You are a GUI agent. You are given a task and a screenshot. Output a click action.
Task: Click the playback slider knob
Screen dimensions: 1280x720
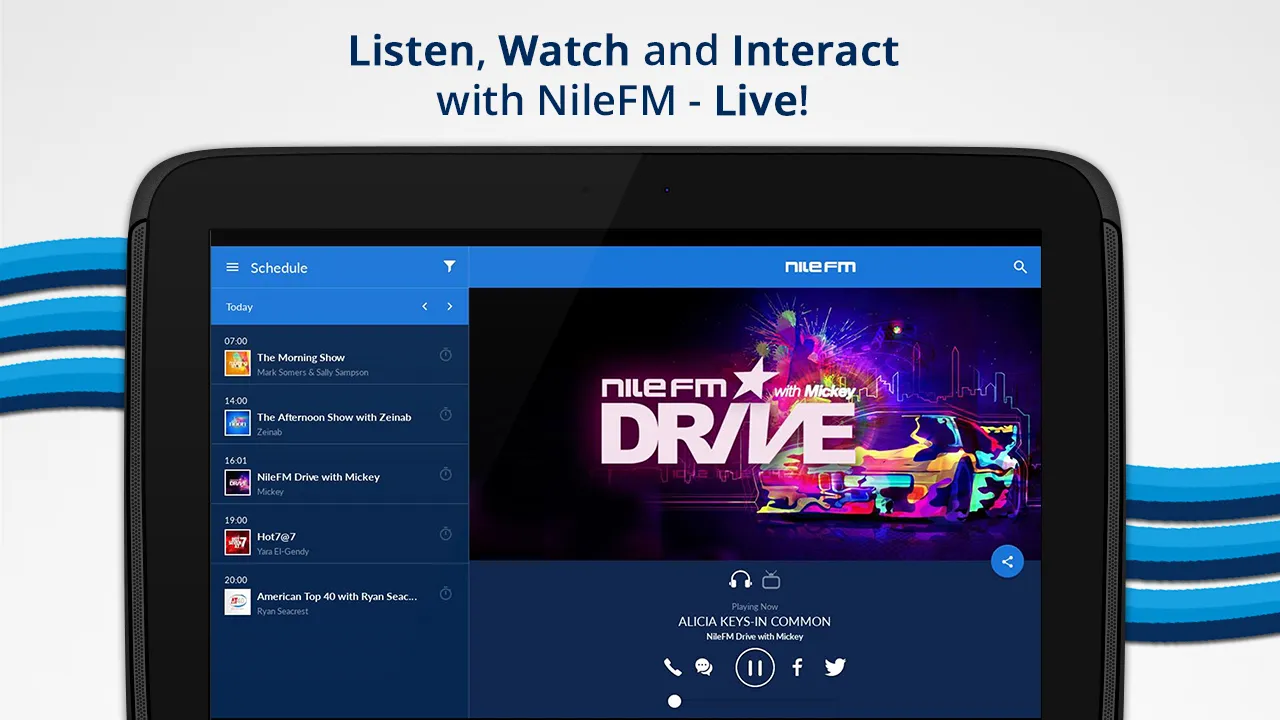674,701
